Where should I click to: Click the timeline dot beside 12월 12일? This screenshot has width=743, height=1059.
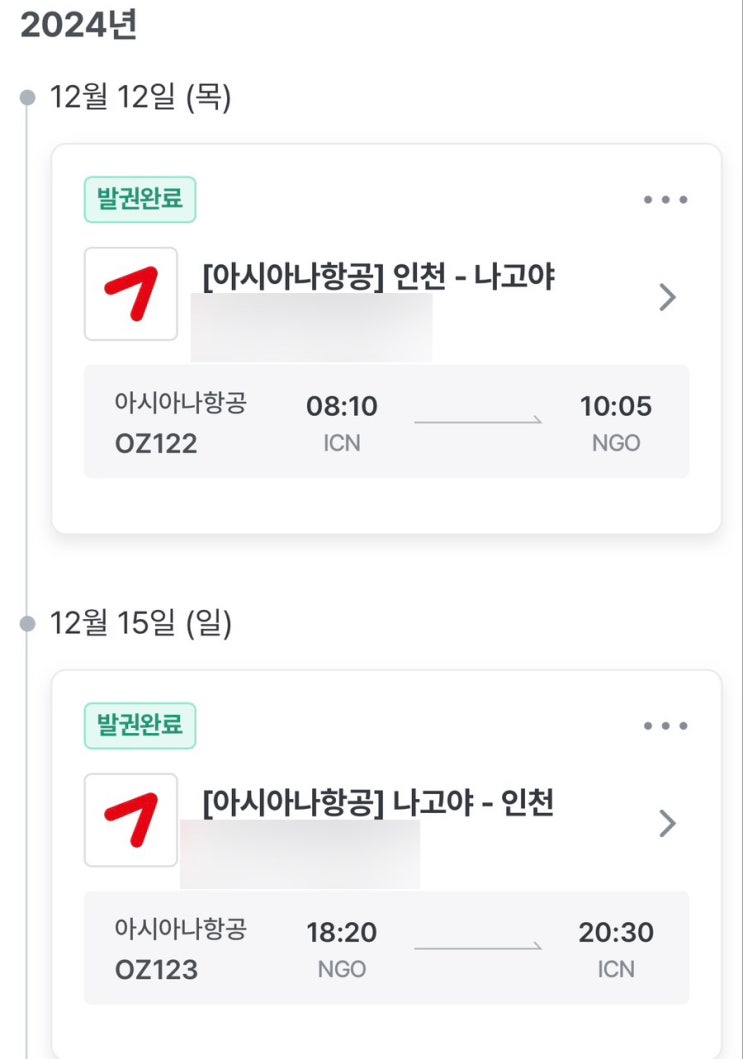(28, 98)
